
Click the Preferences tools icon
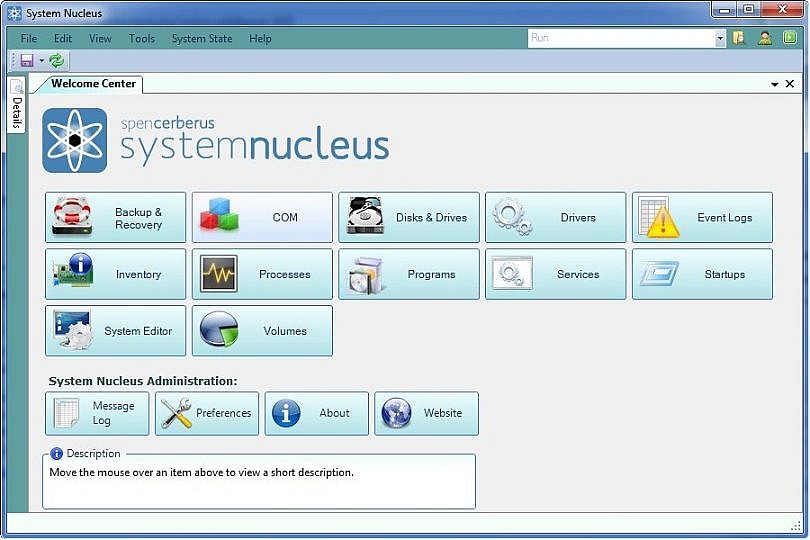point(176,413)
